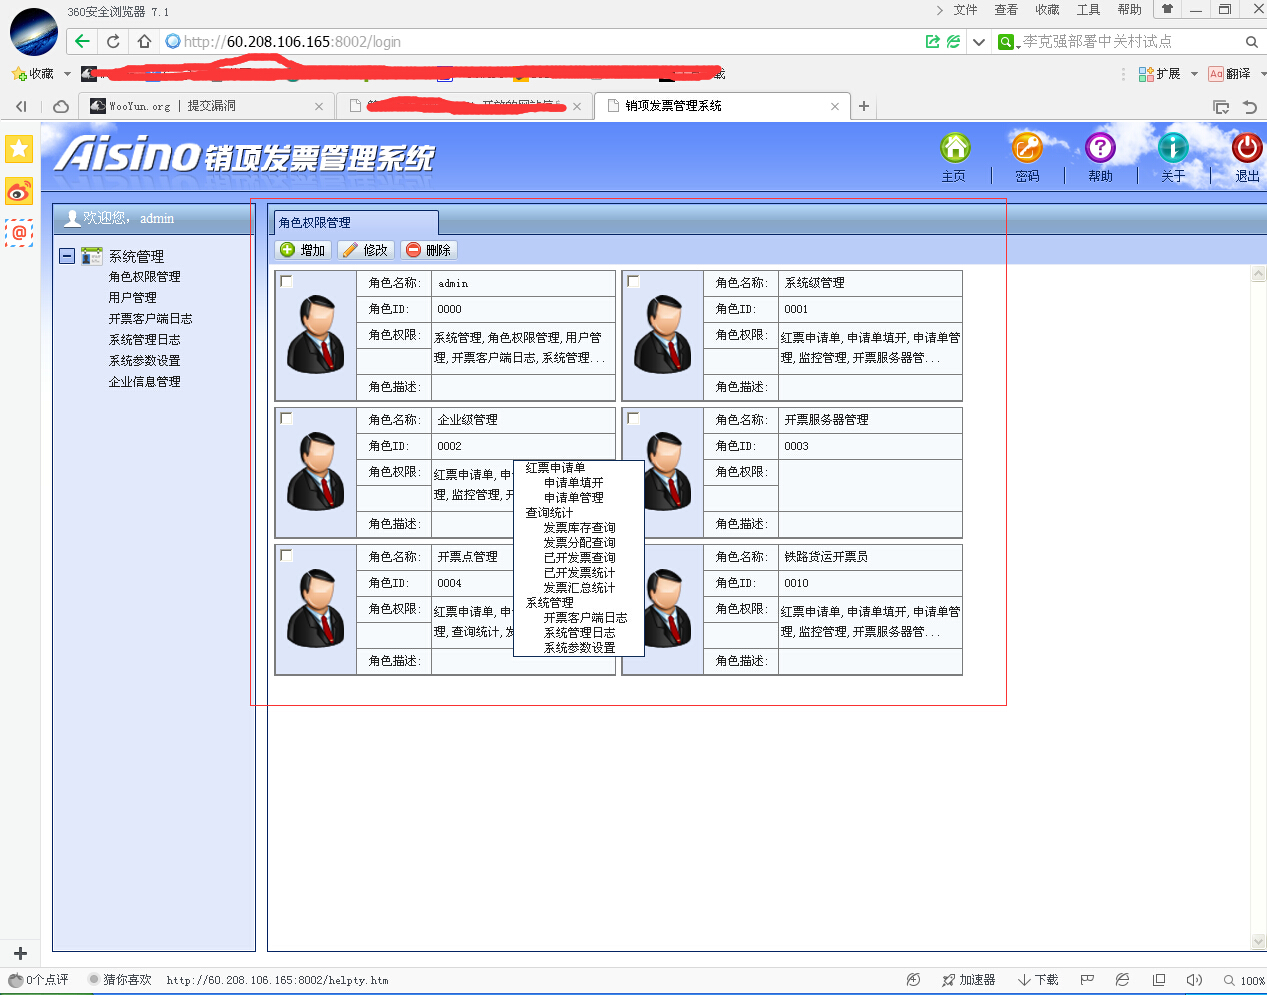The width and height of the screenshot is (1267, 995).
Task: Go to browser home page icon
Action: click(x=144, y=41)
